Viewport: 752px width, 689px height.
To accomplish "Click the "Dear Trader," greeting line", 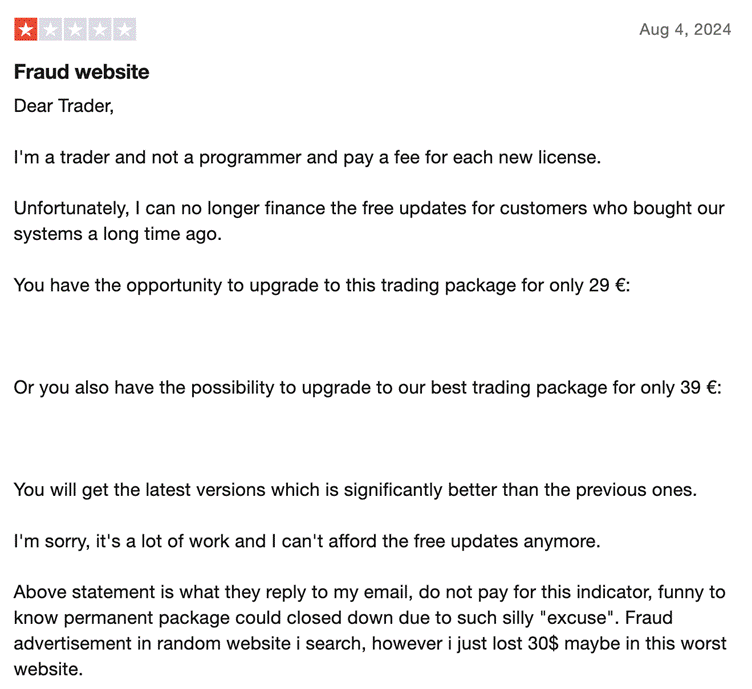I will pos(64,105).
